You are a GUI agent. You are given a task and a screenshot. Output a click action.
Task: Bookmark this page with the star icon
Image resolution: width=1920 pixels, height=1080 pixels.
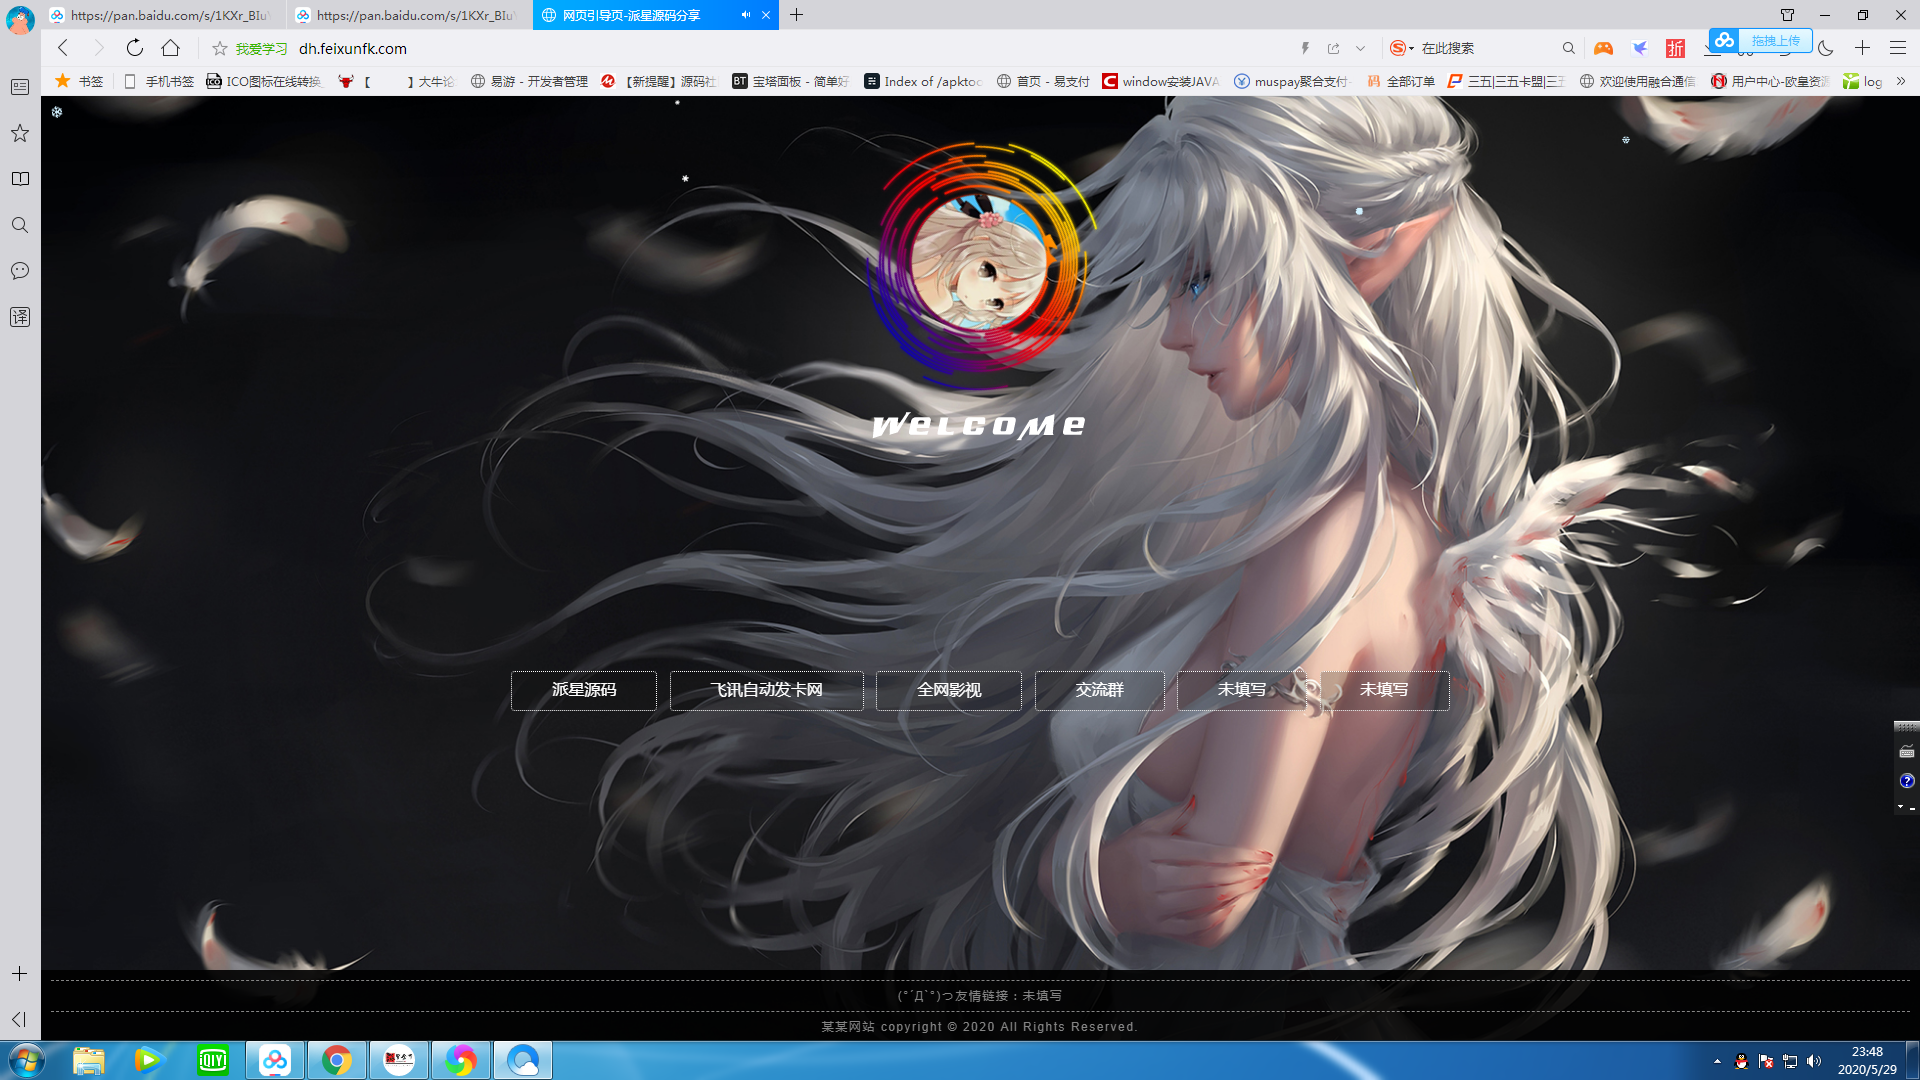(220, 48)
